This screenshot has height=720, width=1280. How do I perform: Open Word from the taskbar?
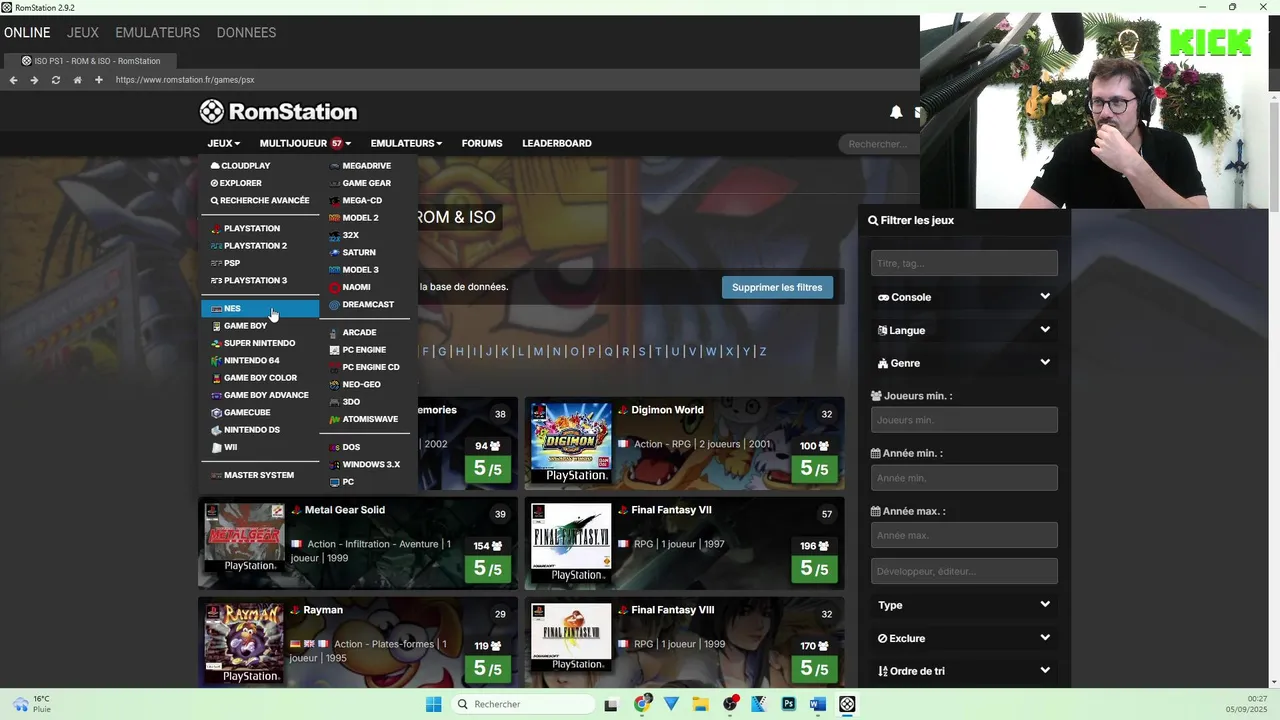[x=817, y=704]
